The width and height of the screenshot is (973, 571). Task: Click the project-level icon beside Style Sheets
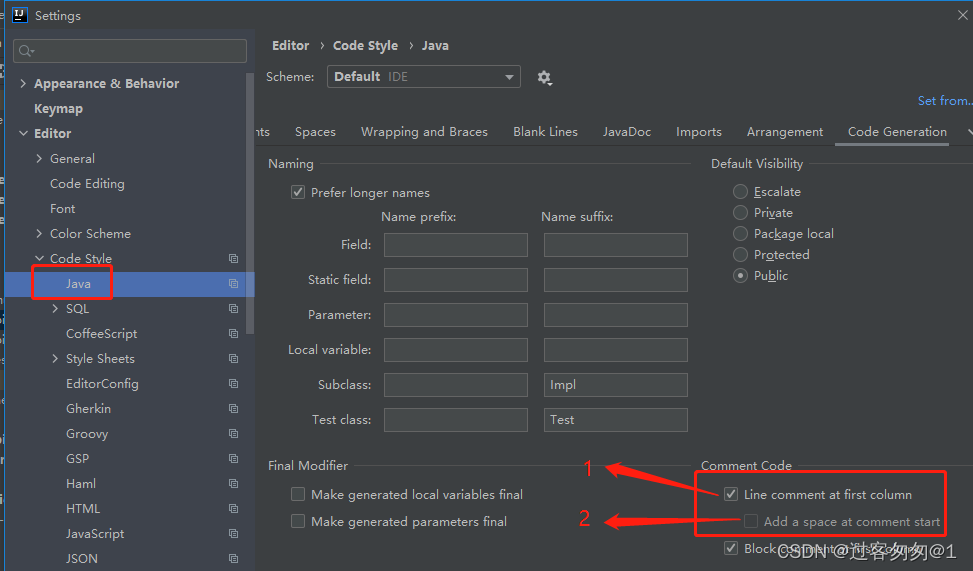point(233,359)
